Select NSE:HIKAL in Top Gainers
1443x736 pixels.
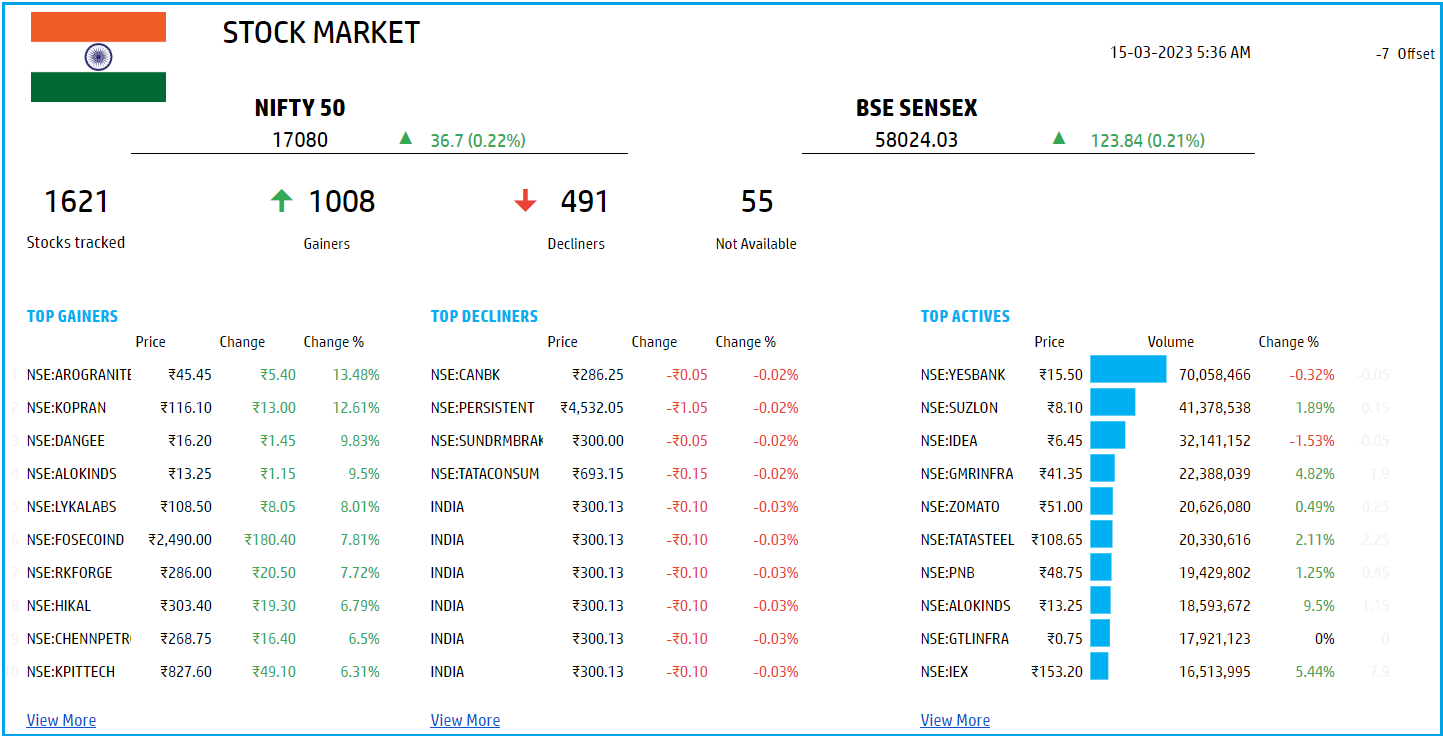(x=59, y=606)
